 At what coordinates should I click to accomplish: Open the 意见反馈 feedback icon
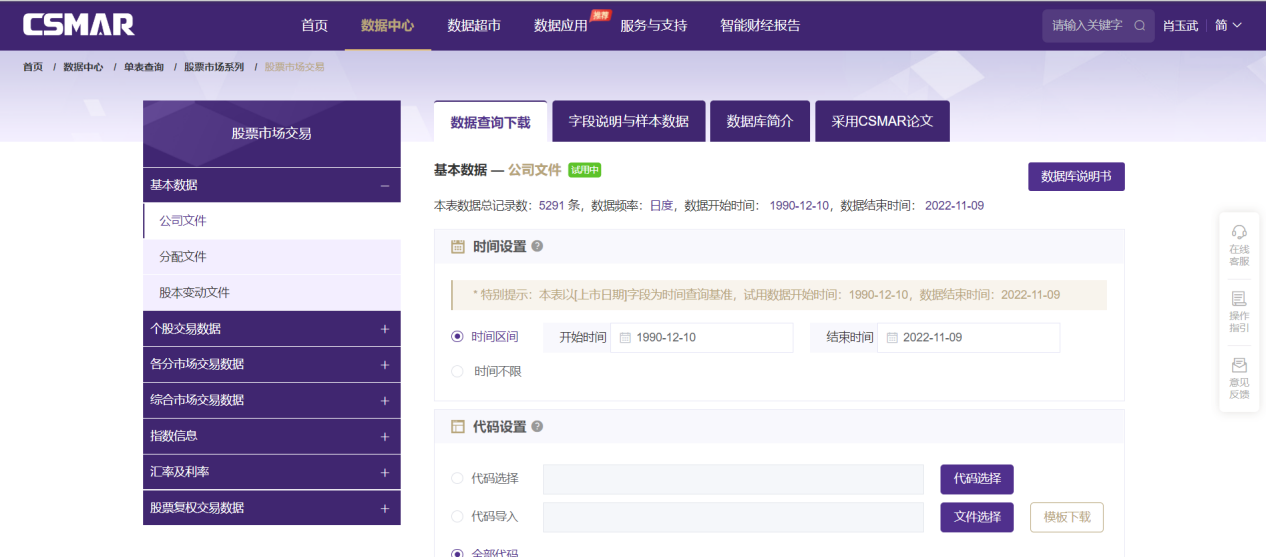(x=1239, y=365)
